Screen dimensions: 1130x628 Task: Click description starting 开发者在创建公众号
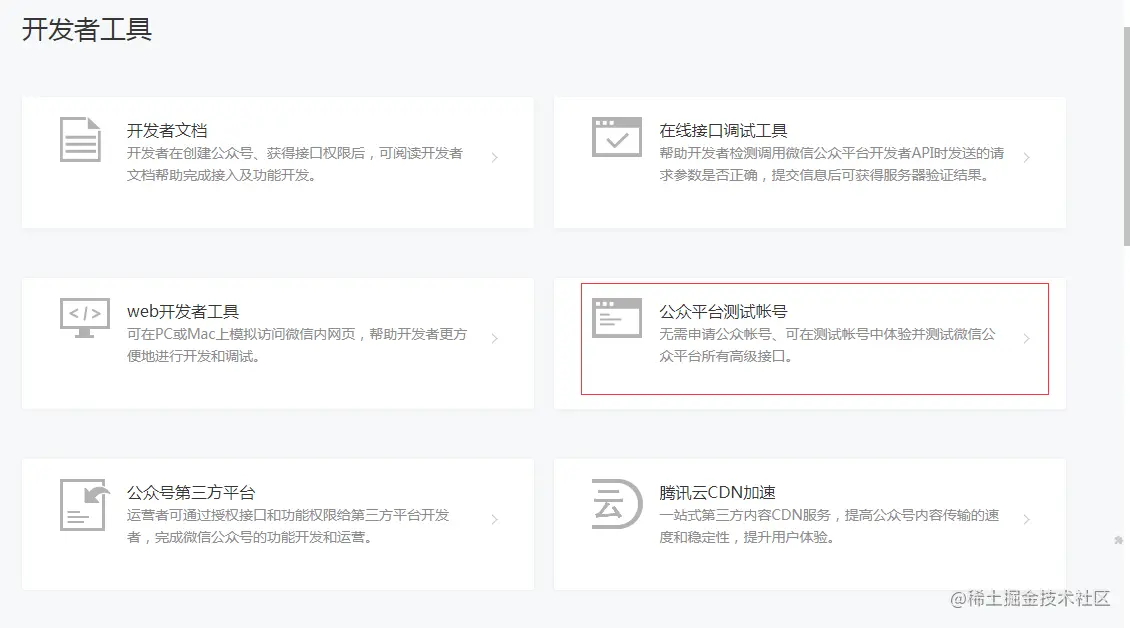pos(295,164)
